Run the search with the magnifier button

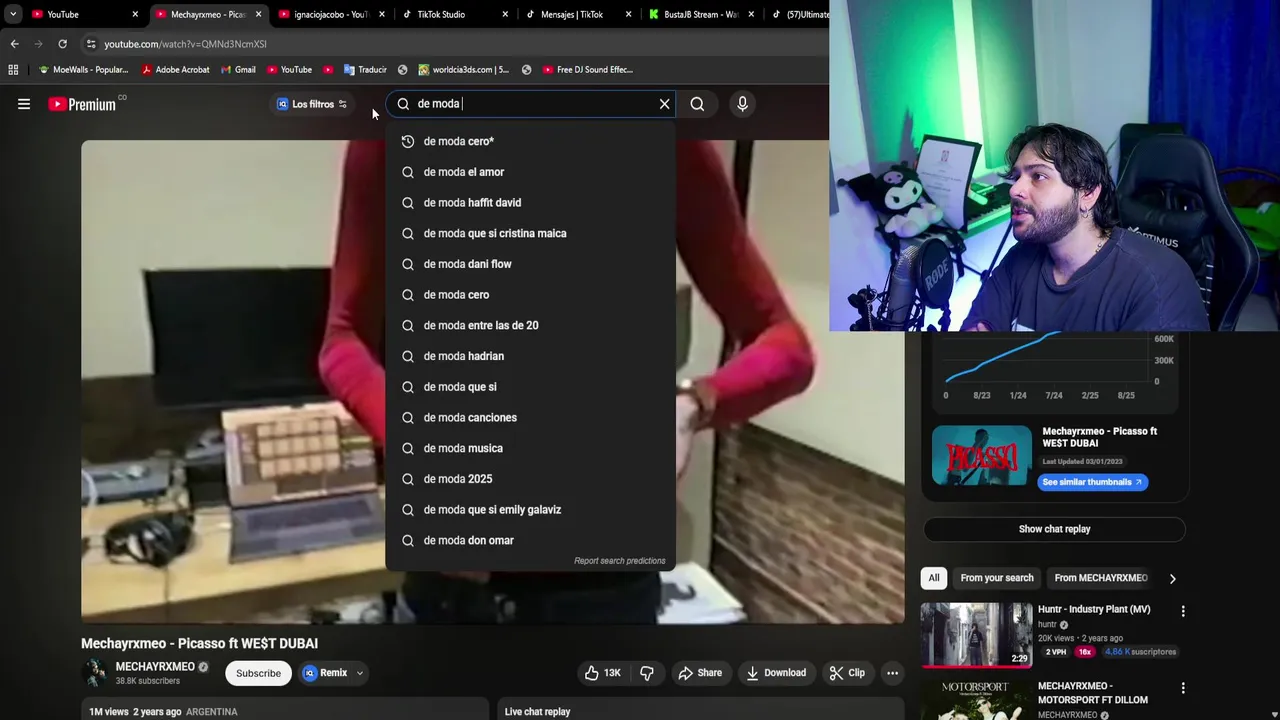coord(697,104)
